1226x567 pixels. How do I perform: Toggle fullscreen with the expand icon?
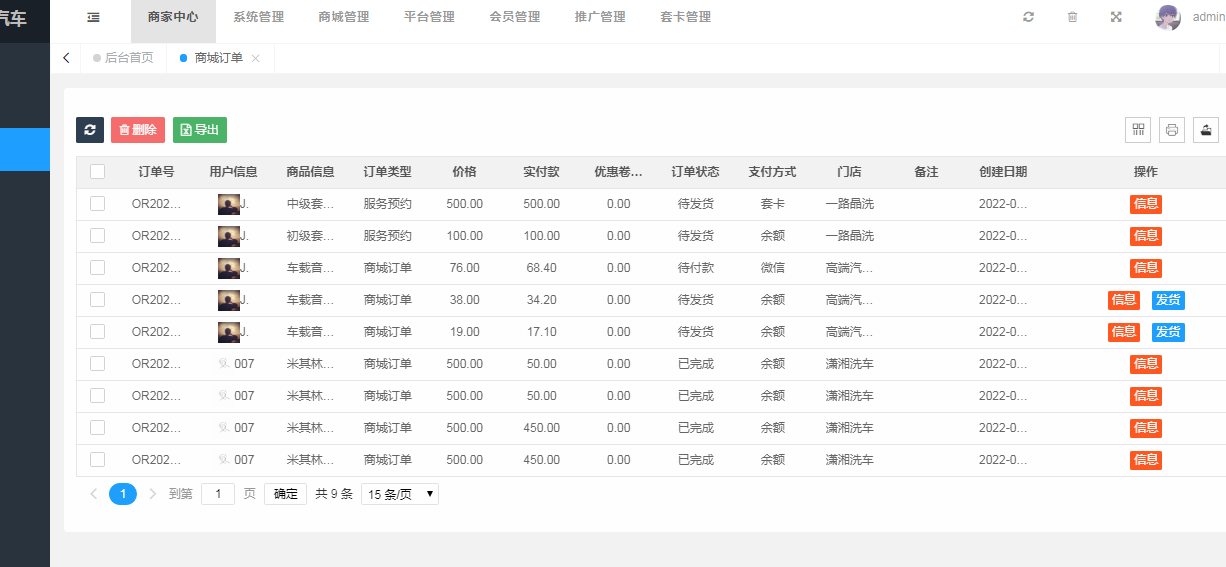click(x=1116, y=17)
